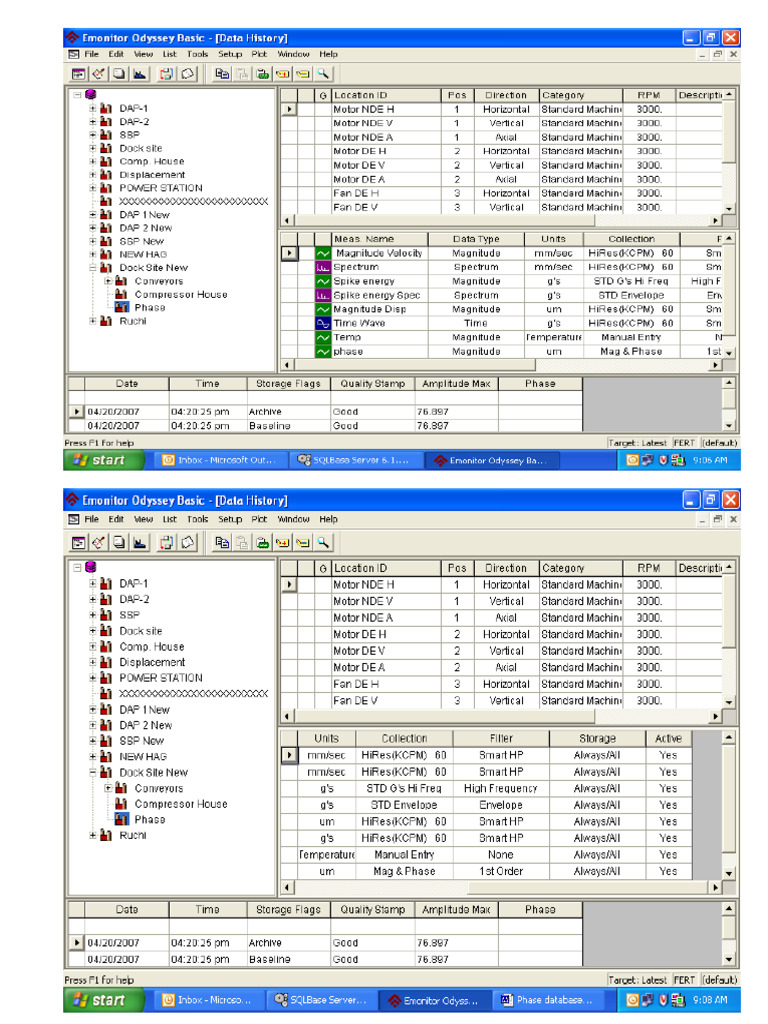Expand the Conveyors node in upper tree
Image resolution: width=768 pixels, height=1024 pixels.
click(108, 281)
